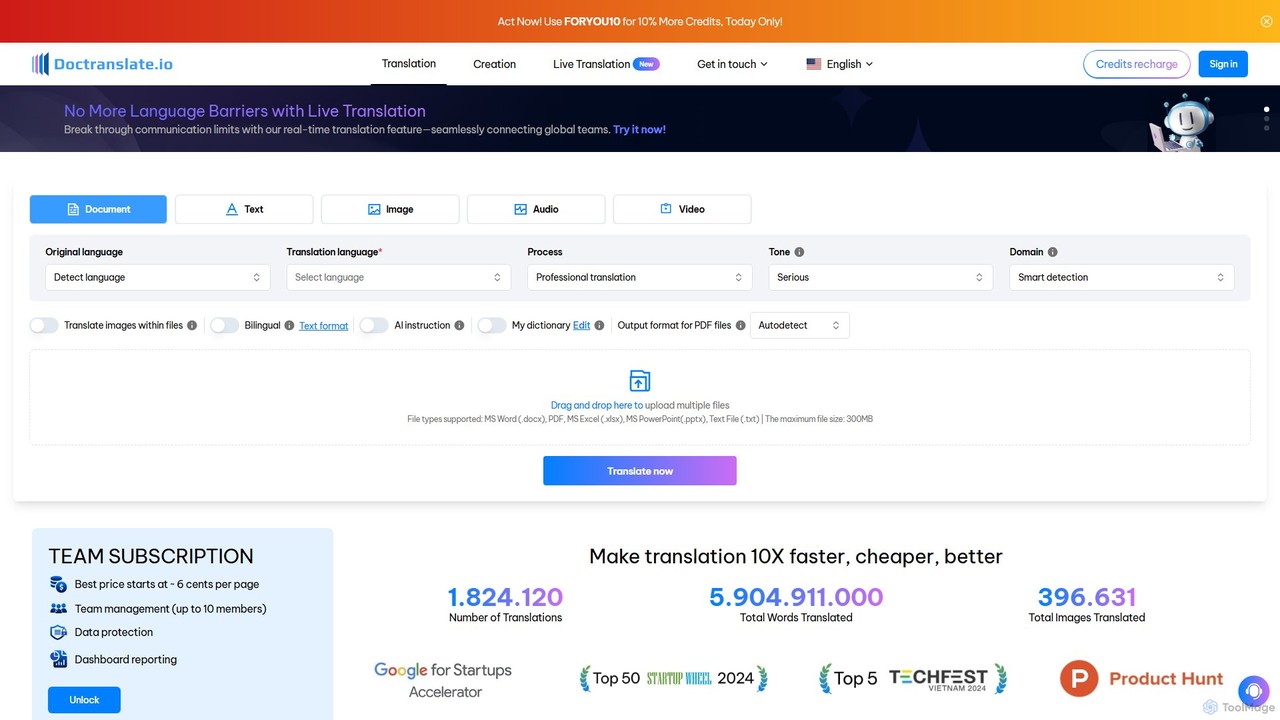Click the dashboard reporting icon

[58, 659]
